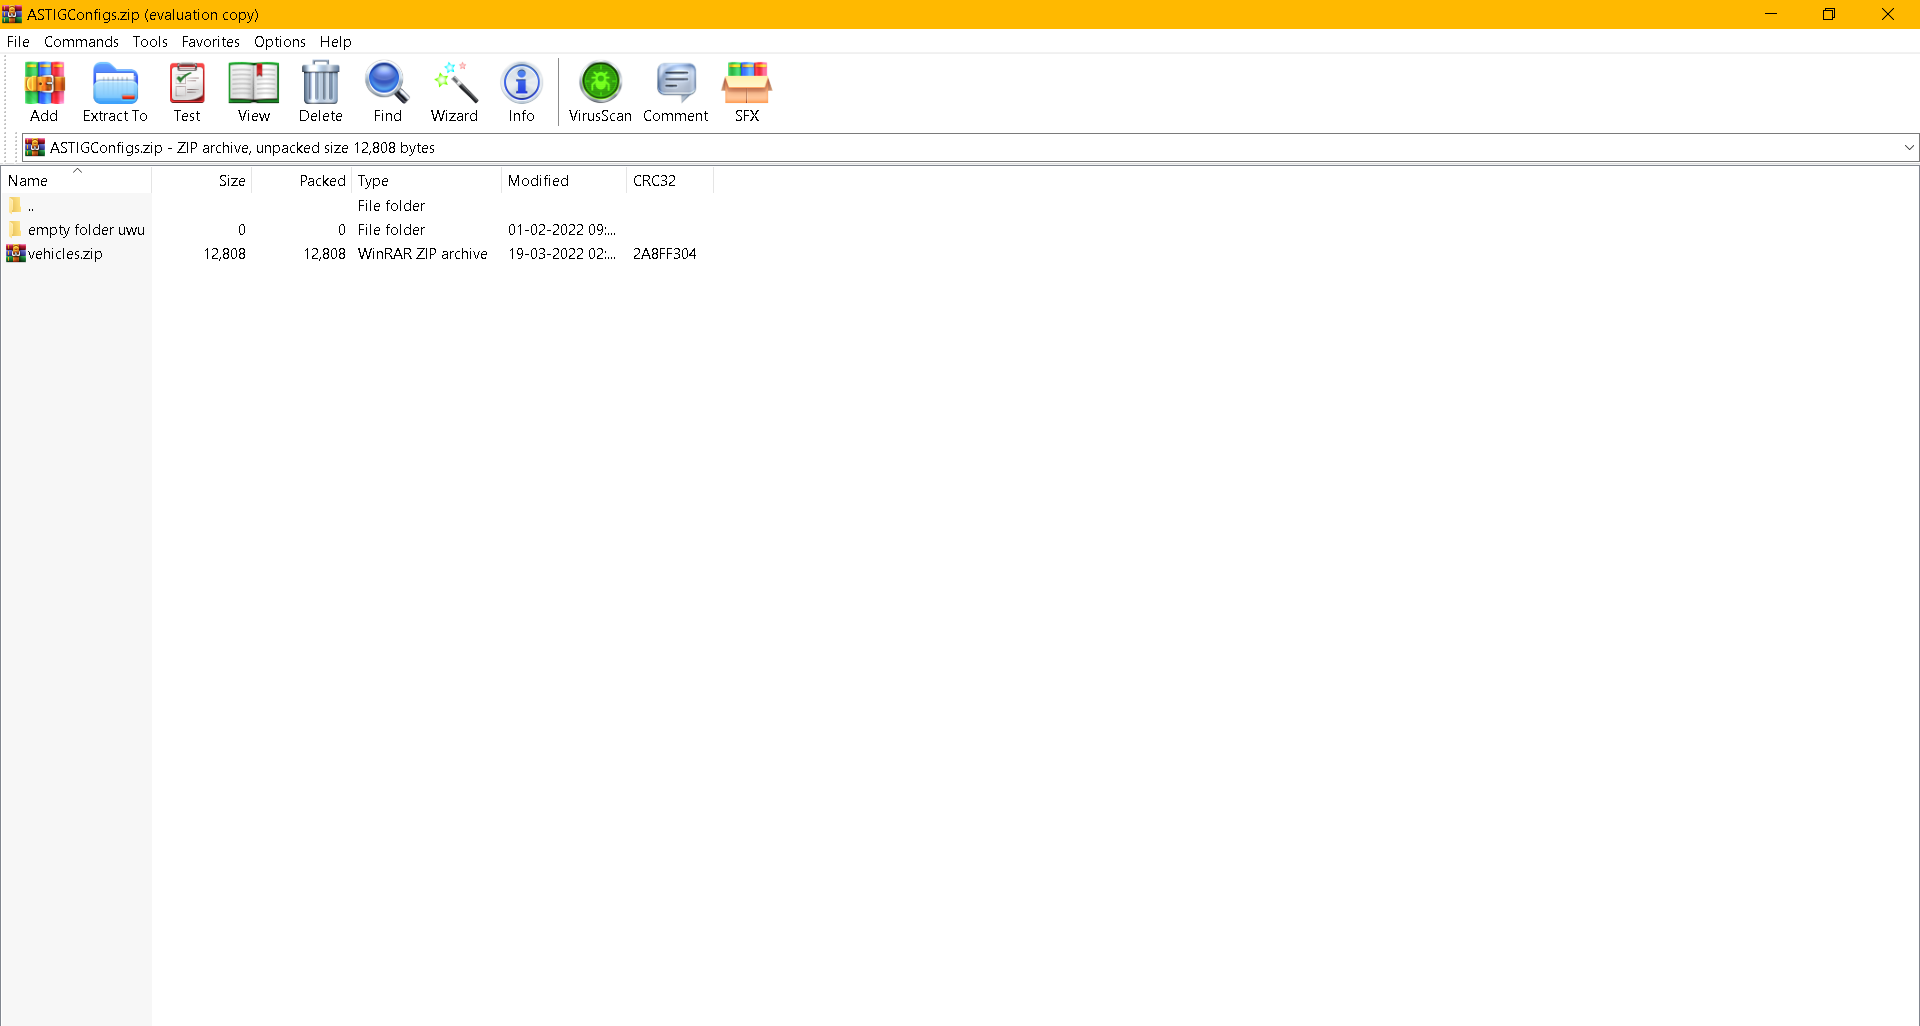Viewport: 1920px width, 1026px height.
Task: Click the Delete trash can icon
Action: tap(321, 92)
